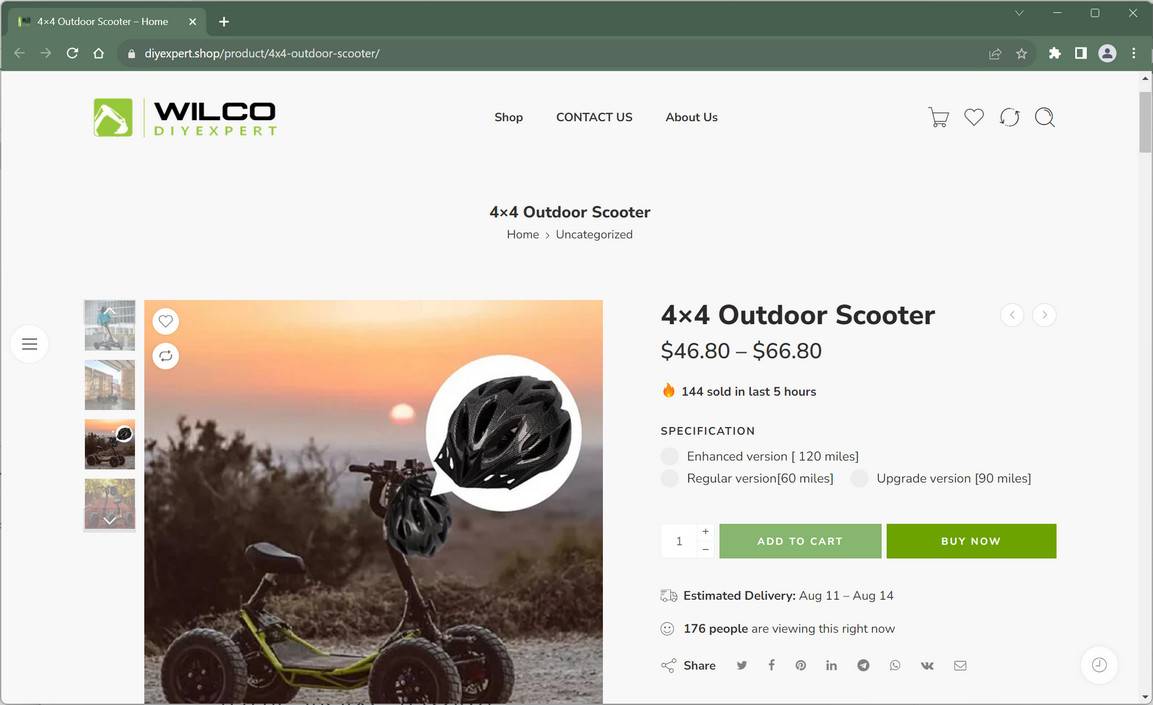This screenshot has width=1153, height=705.
Task: Click the ADD TO CART button
Action: (800, 541)
